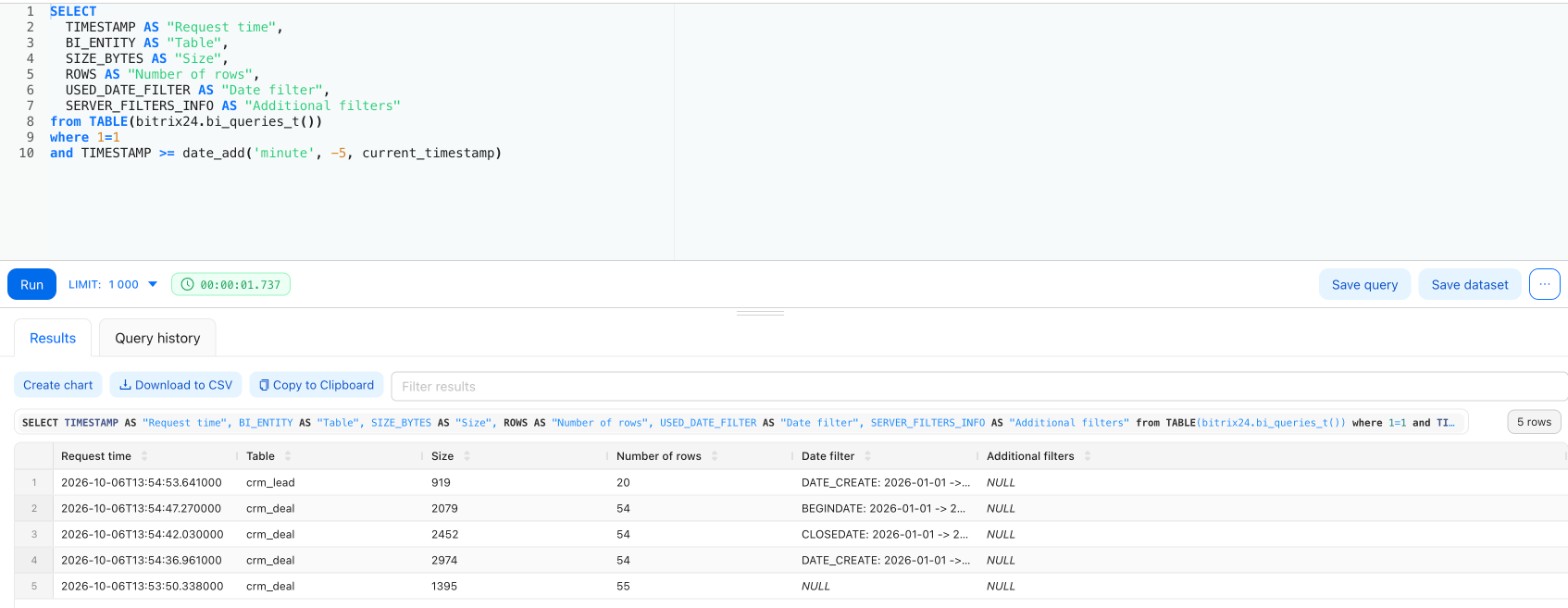Select timestamp 2026-10-06T13:54:47.270000
The height and width of the screenshot is (608, 1568).
pyautogui.click(x=142, y=508)
